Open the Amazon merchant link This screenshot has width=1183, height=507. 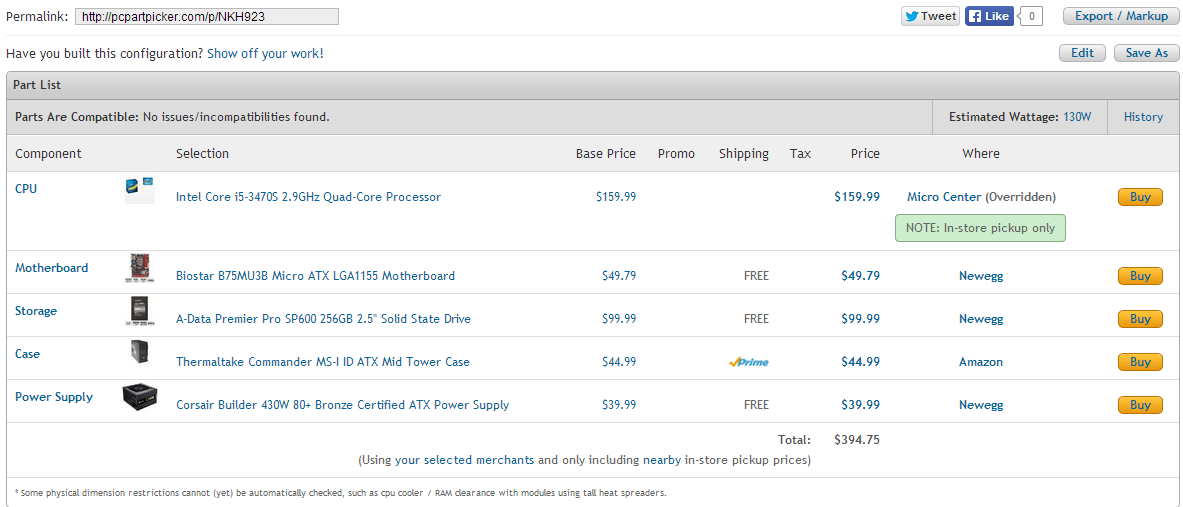click(981, 362)
